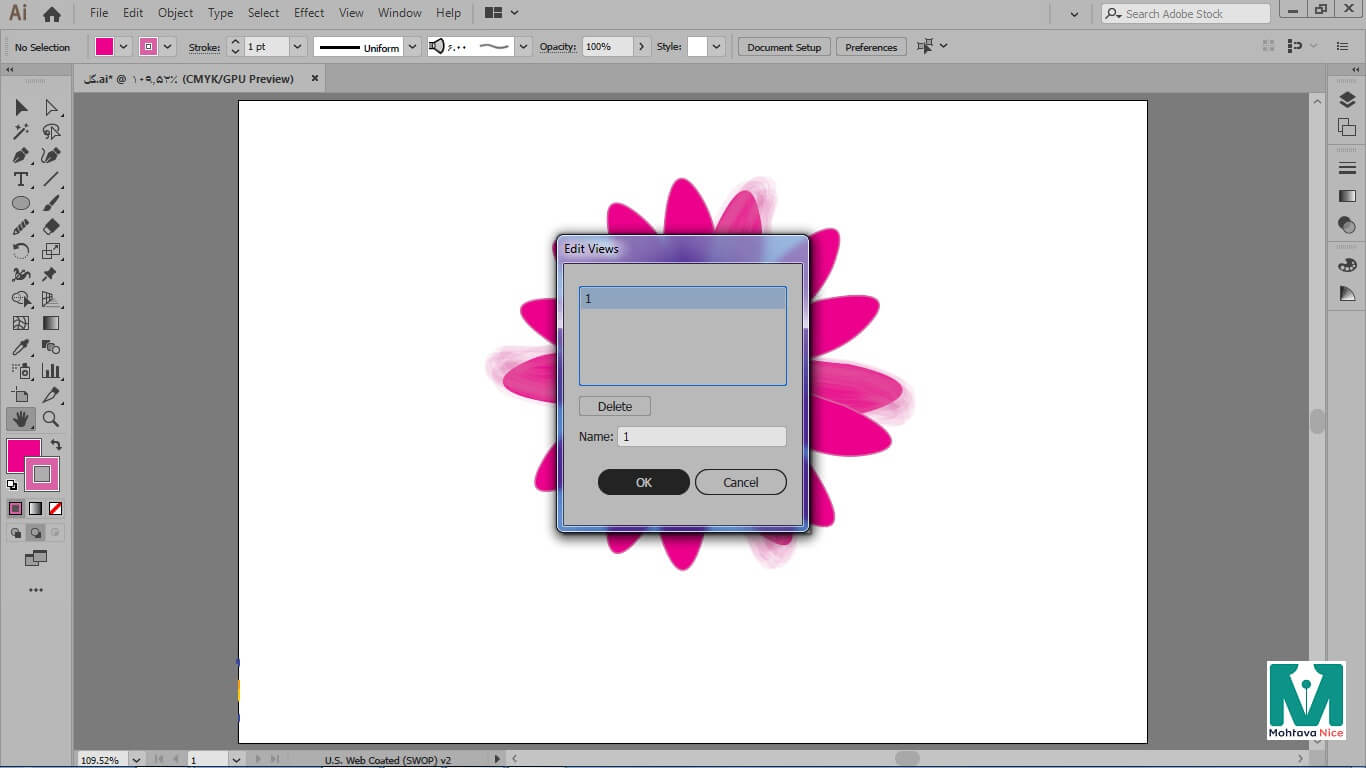The height and width of the screenshot is (768, 1366).
Task: Expand the stroke weight dropdown
Action: pos(297,47)
